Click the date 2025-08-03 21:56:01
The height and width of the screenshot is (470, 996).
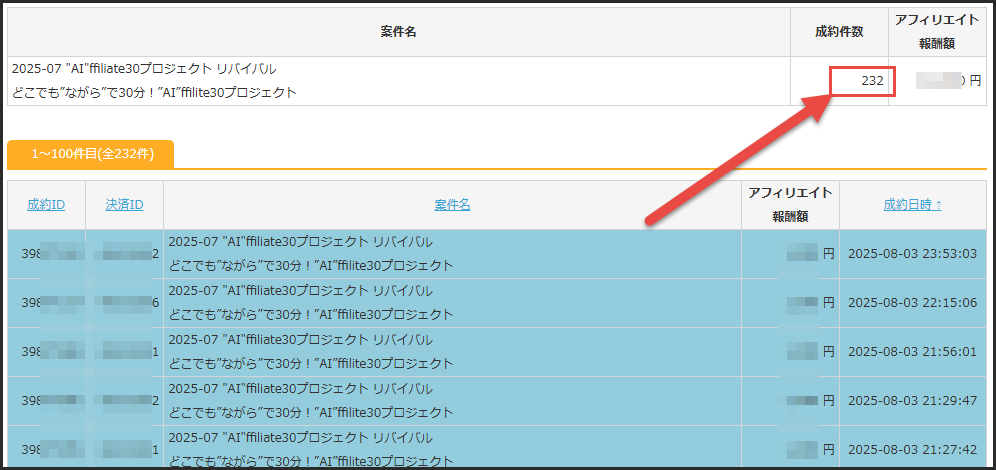pos(912,352)
